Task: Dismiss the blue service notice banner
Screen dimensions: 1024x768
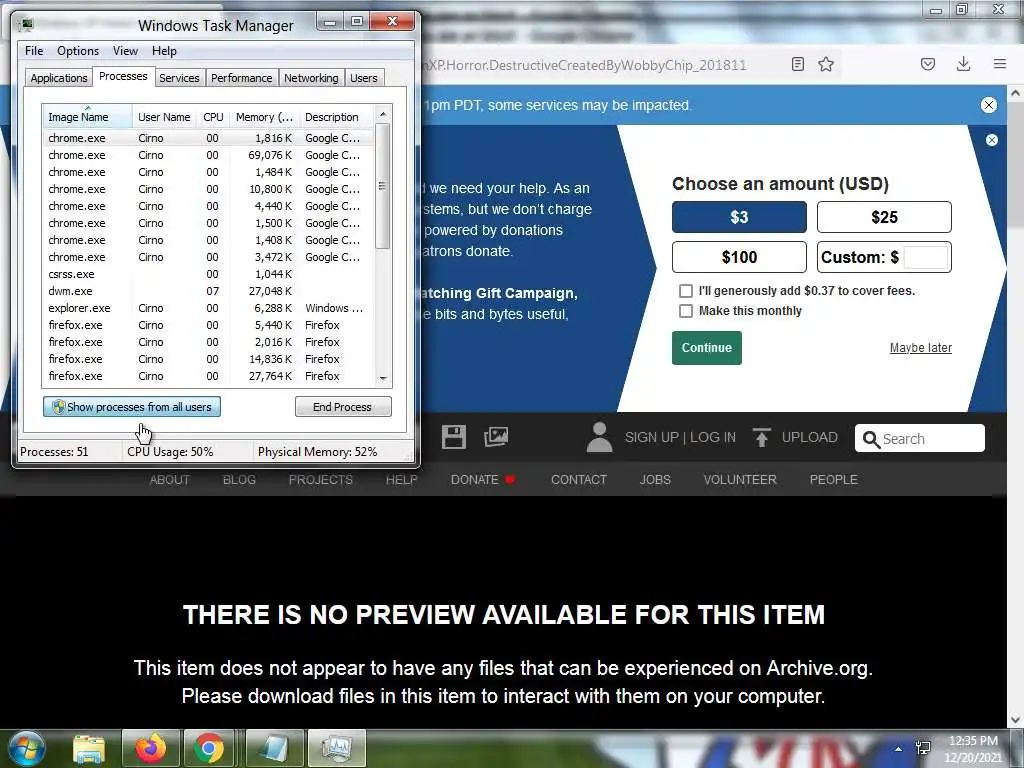Action: click(989, 105)
